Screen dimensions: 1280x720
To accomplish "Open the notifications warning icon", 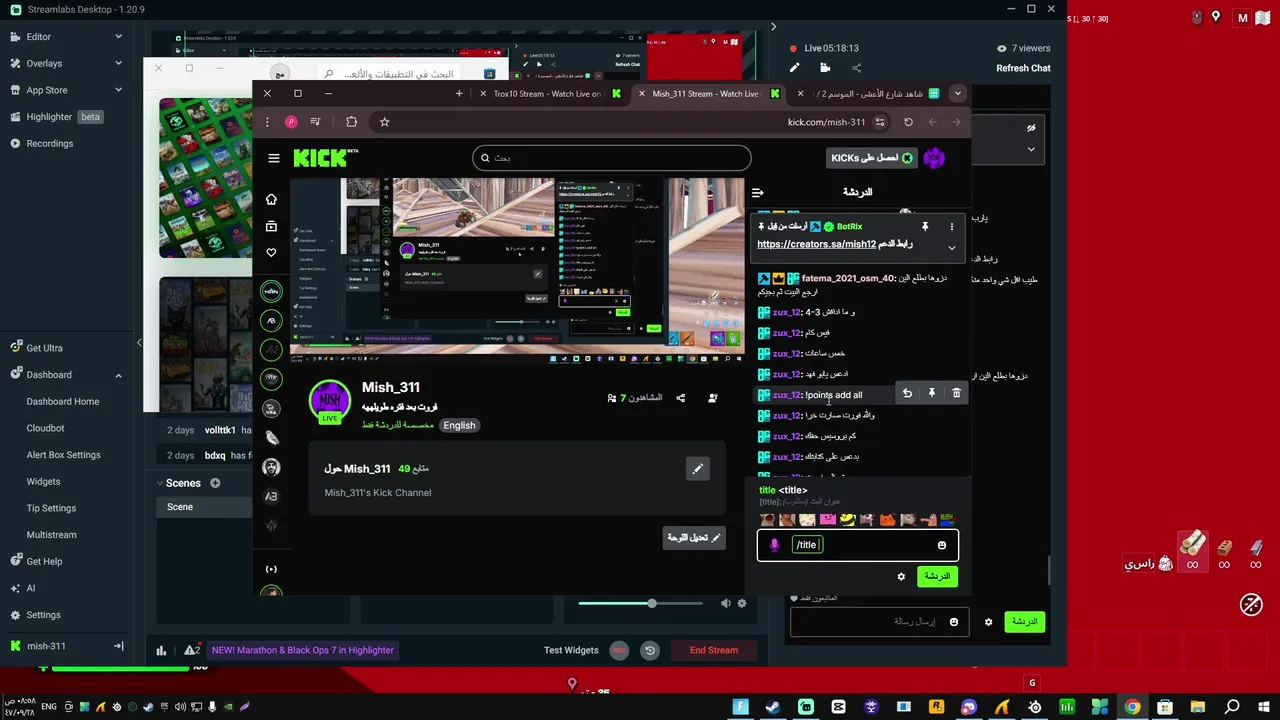I will pyautogui.click(x=192, y=650).
